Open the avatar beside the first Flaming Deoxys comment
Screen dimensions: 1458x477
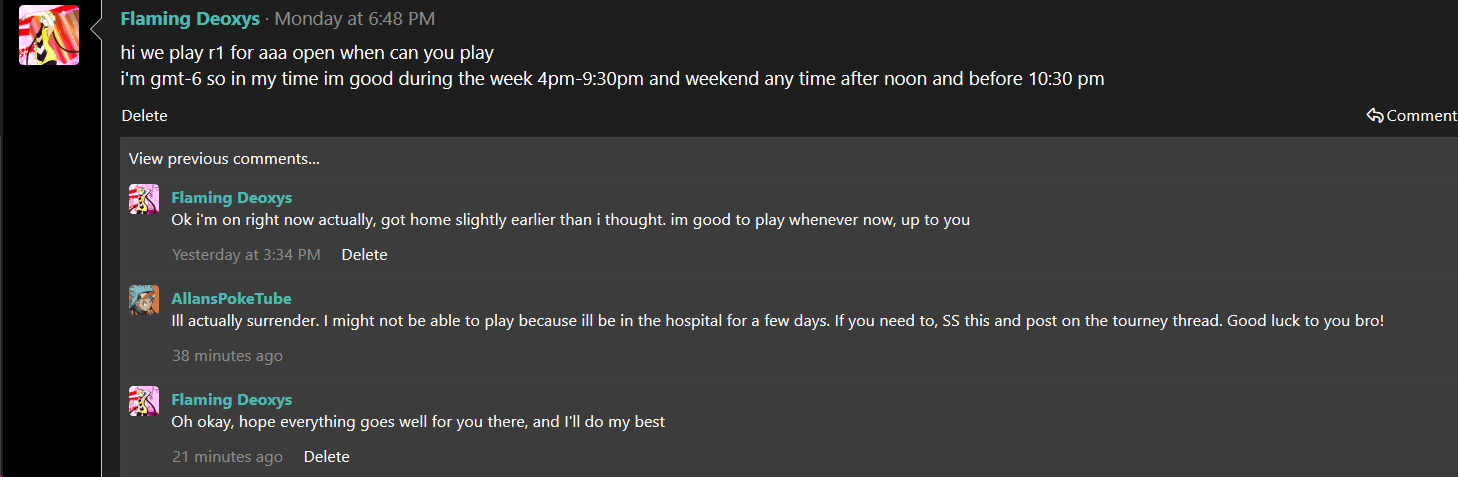click(144, 199)
